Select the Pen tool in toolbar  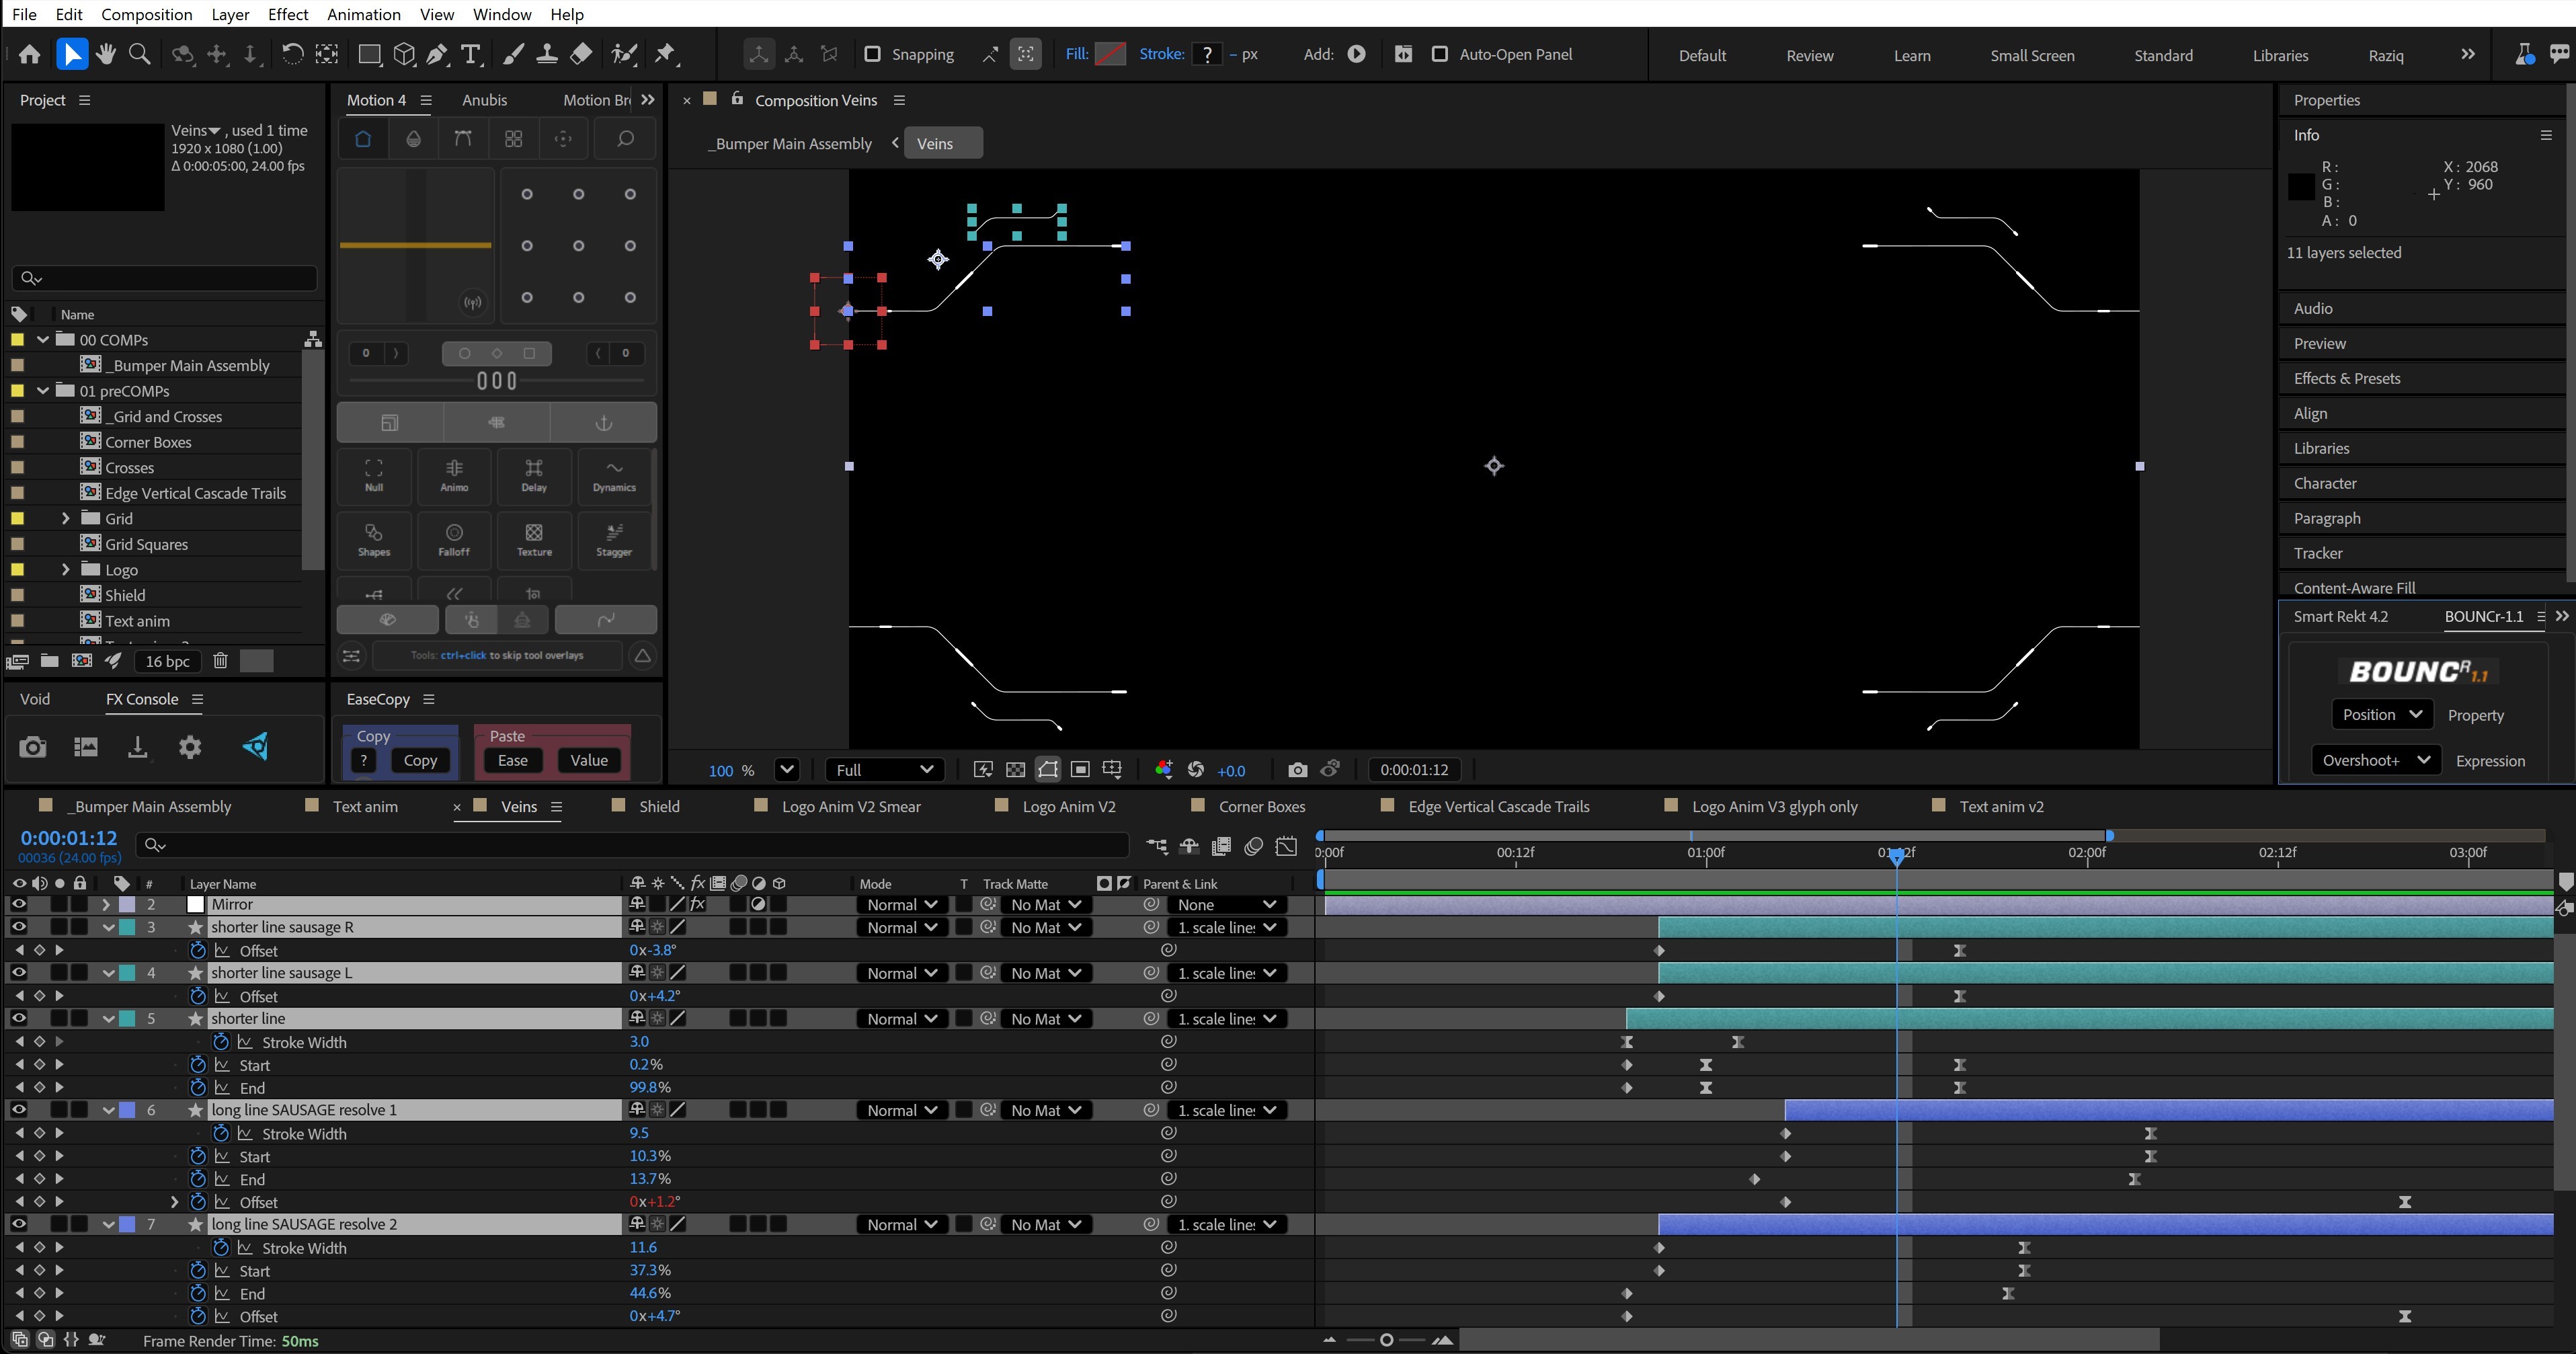pyautogui.click(x=437, y=55)
